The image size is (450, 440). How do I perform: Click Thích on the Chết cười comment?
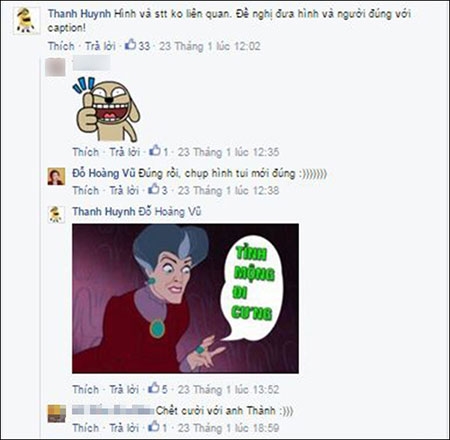86,428
